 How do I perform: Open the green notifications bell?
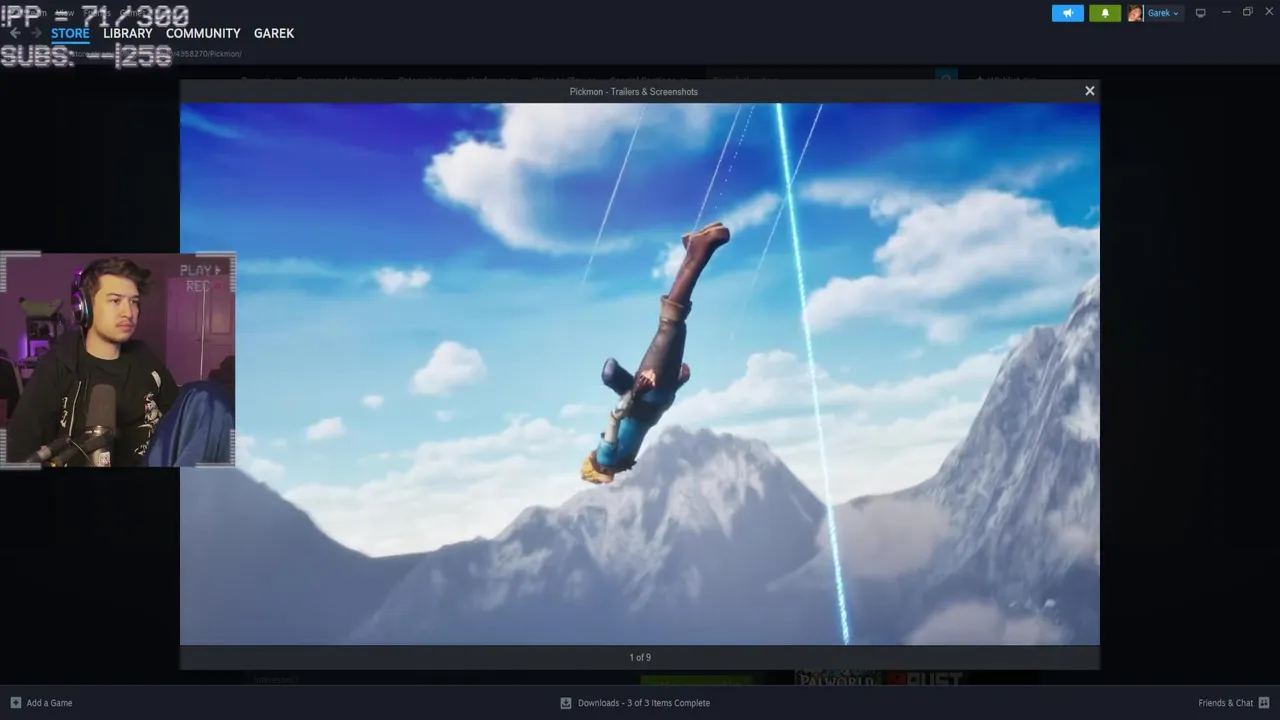pos(1105,13)
